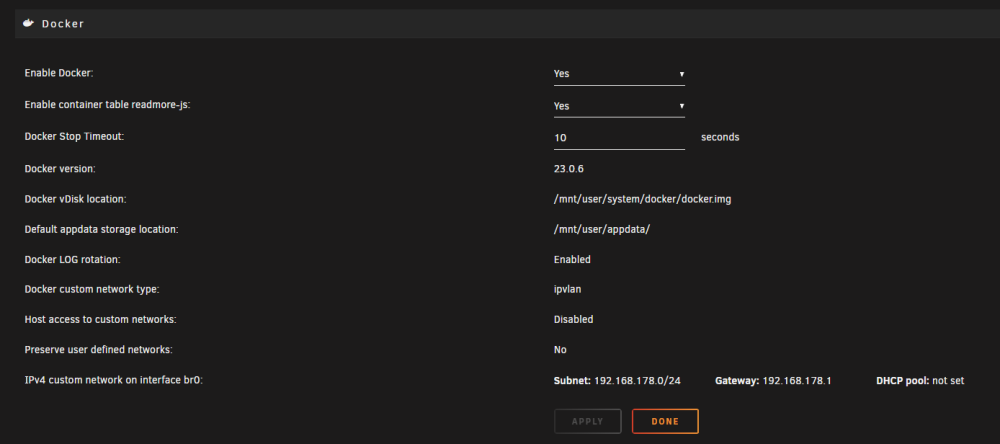Image resolution: width=1000 pixels, height=444 pixels.
Task: Click the 'Docker vDisk location:' label
Action: coord(75,199)
